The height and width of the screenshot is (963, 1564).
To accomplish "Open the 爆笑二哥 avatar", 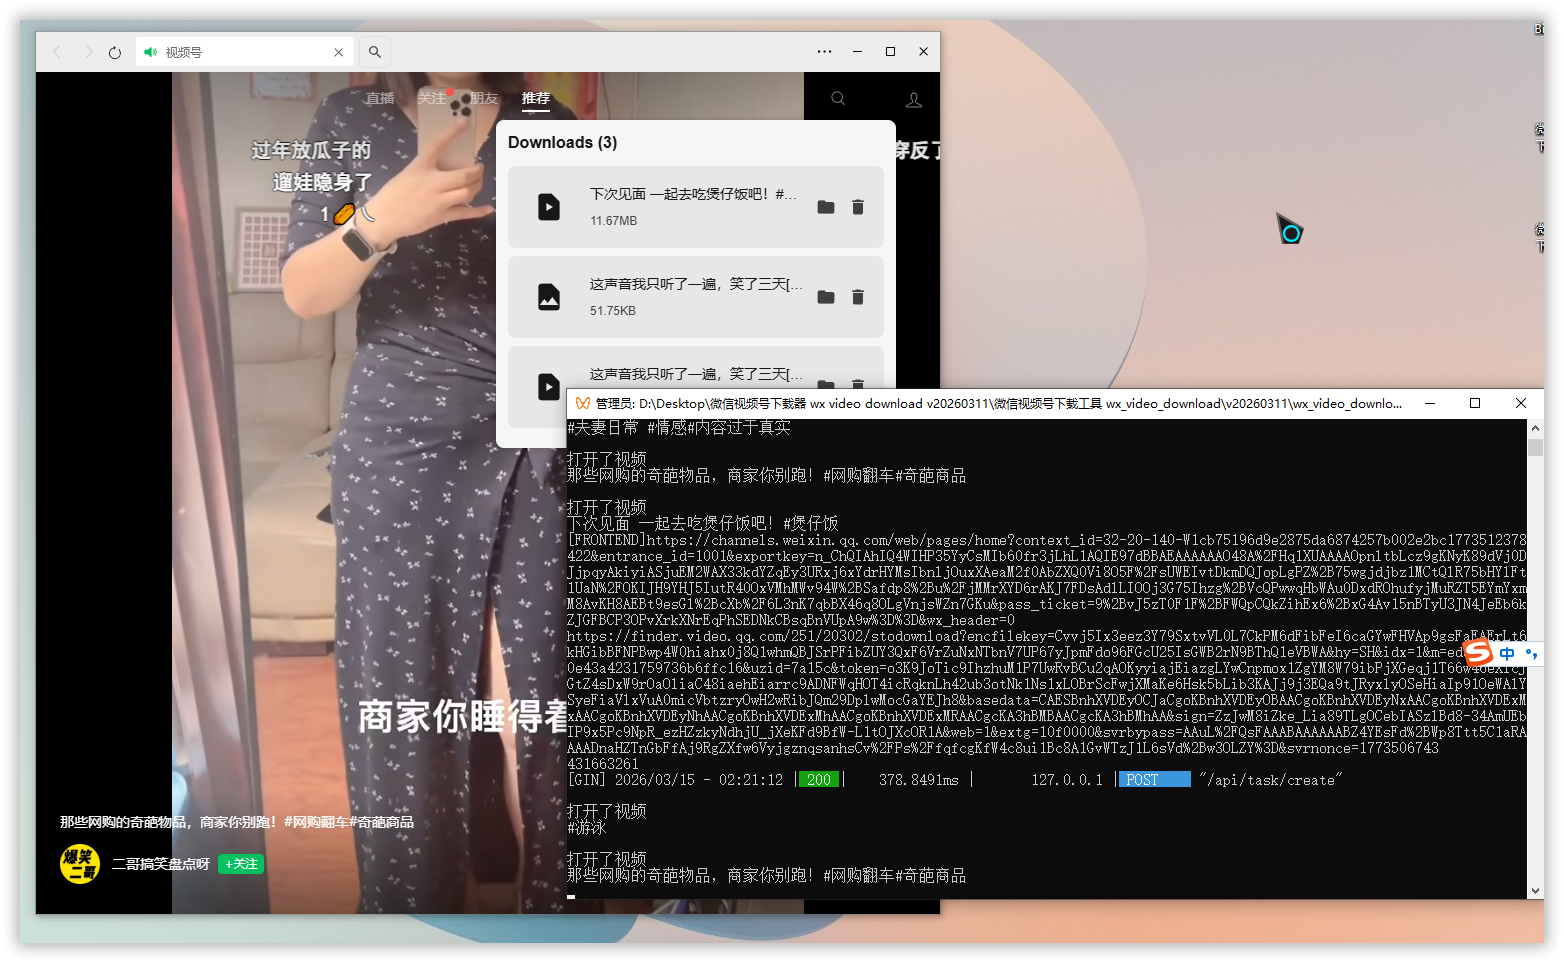I will point(80,864).
